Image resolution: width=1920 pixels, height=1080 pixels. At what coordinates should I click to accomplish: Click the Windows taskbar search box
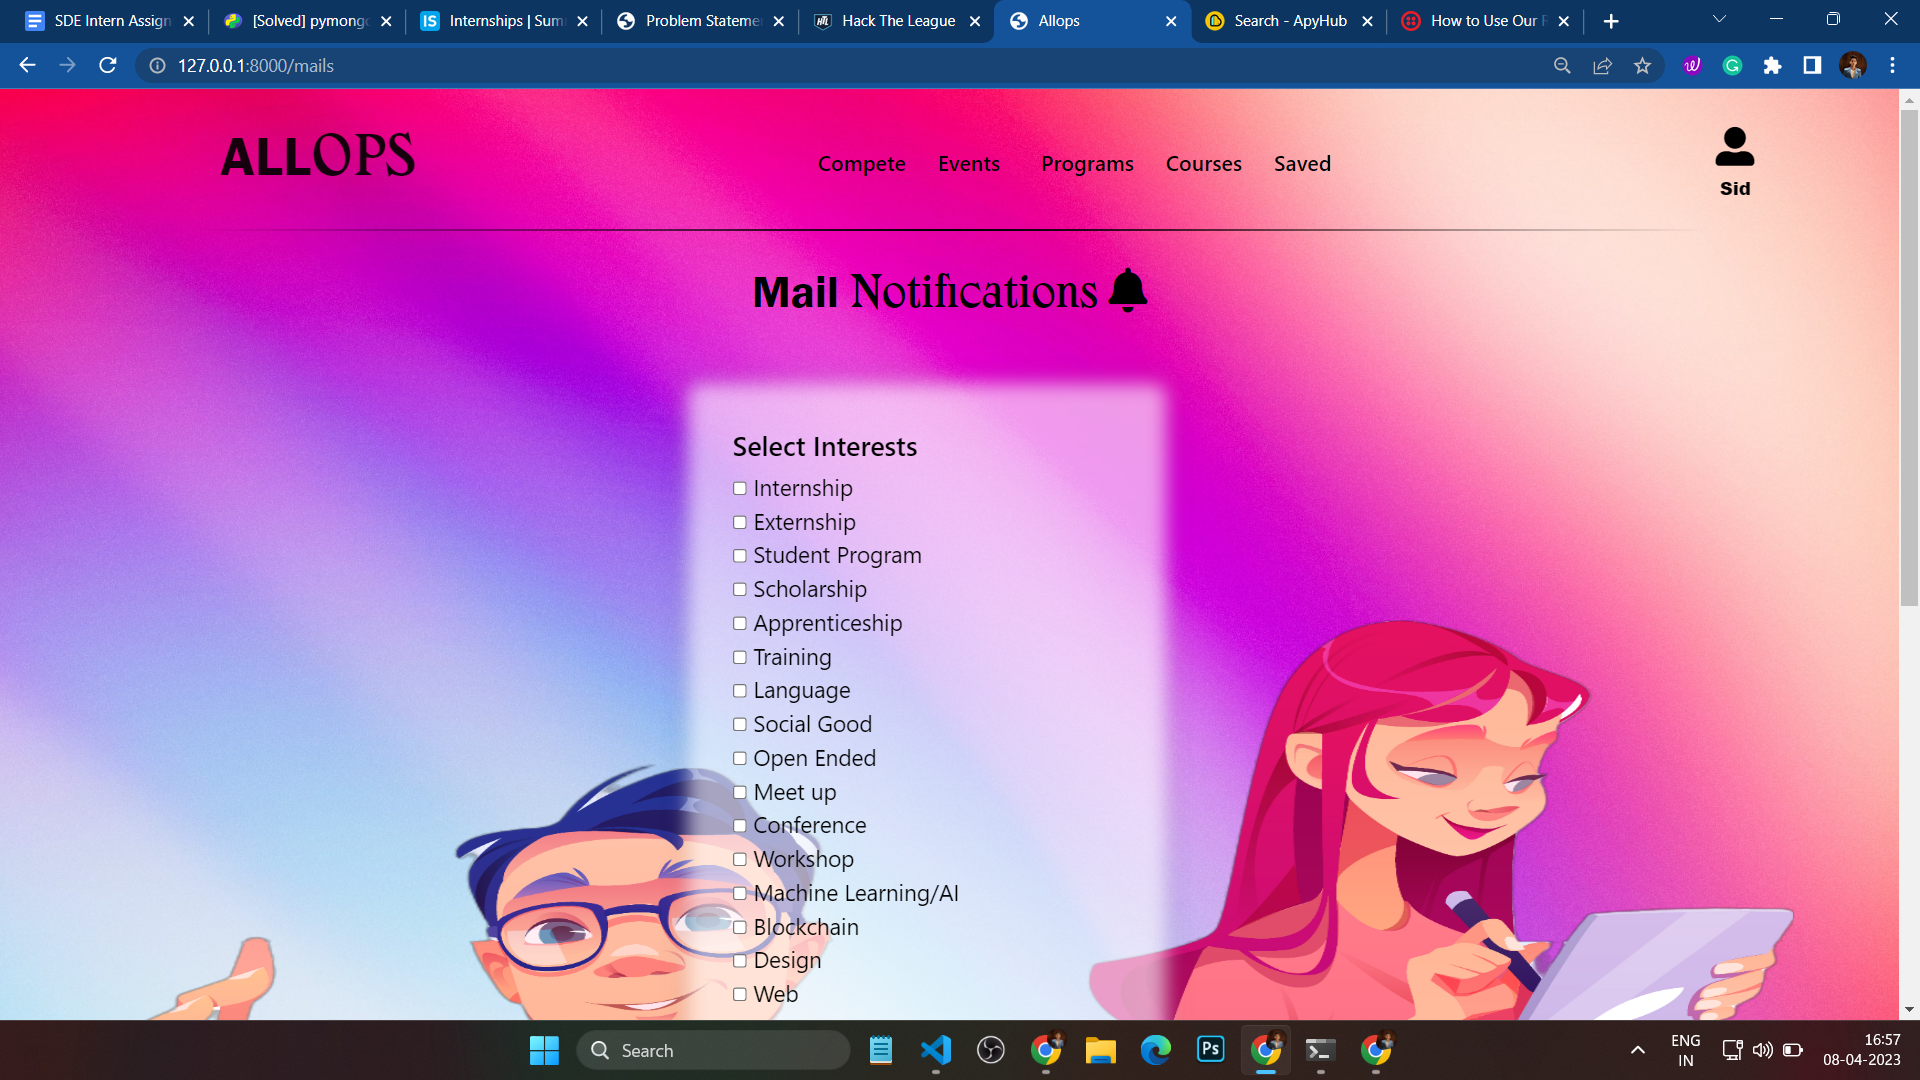[712, 1050]
